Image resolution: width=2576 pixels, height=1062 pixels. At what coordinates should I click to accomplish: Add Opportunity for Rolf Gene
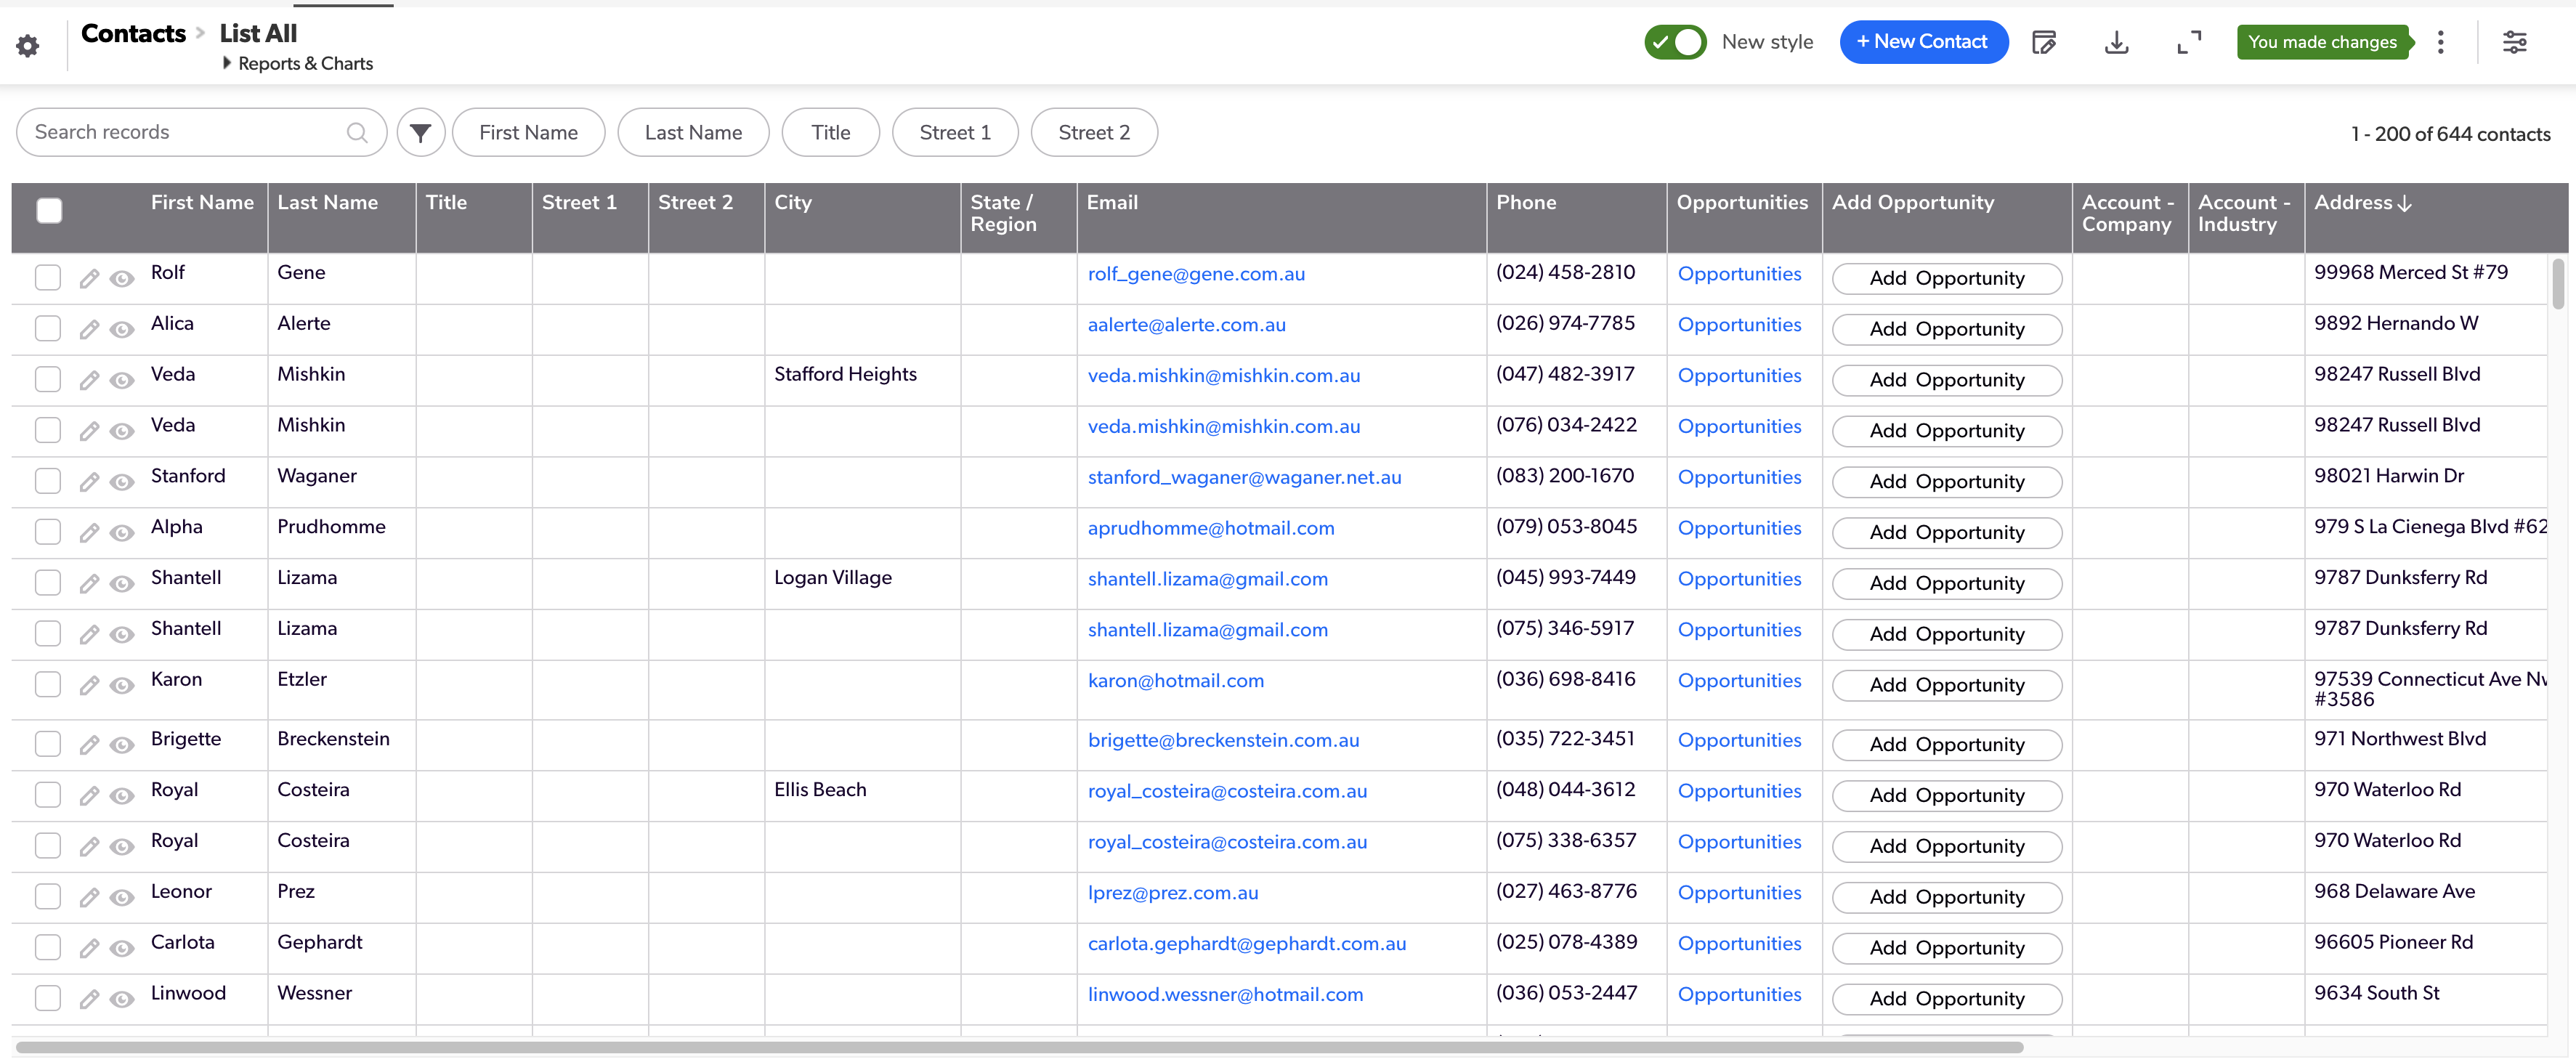[1946, 279]
